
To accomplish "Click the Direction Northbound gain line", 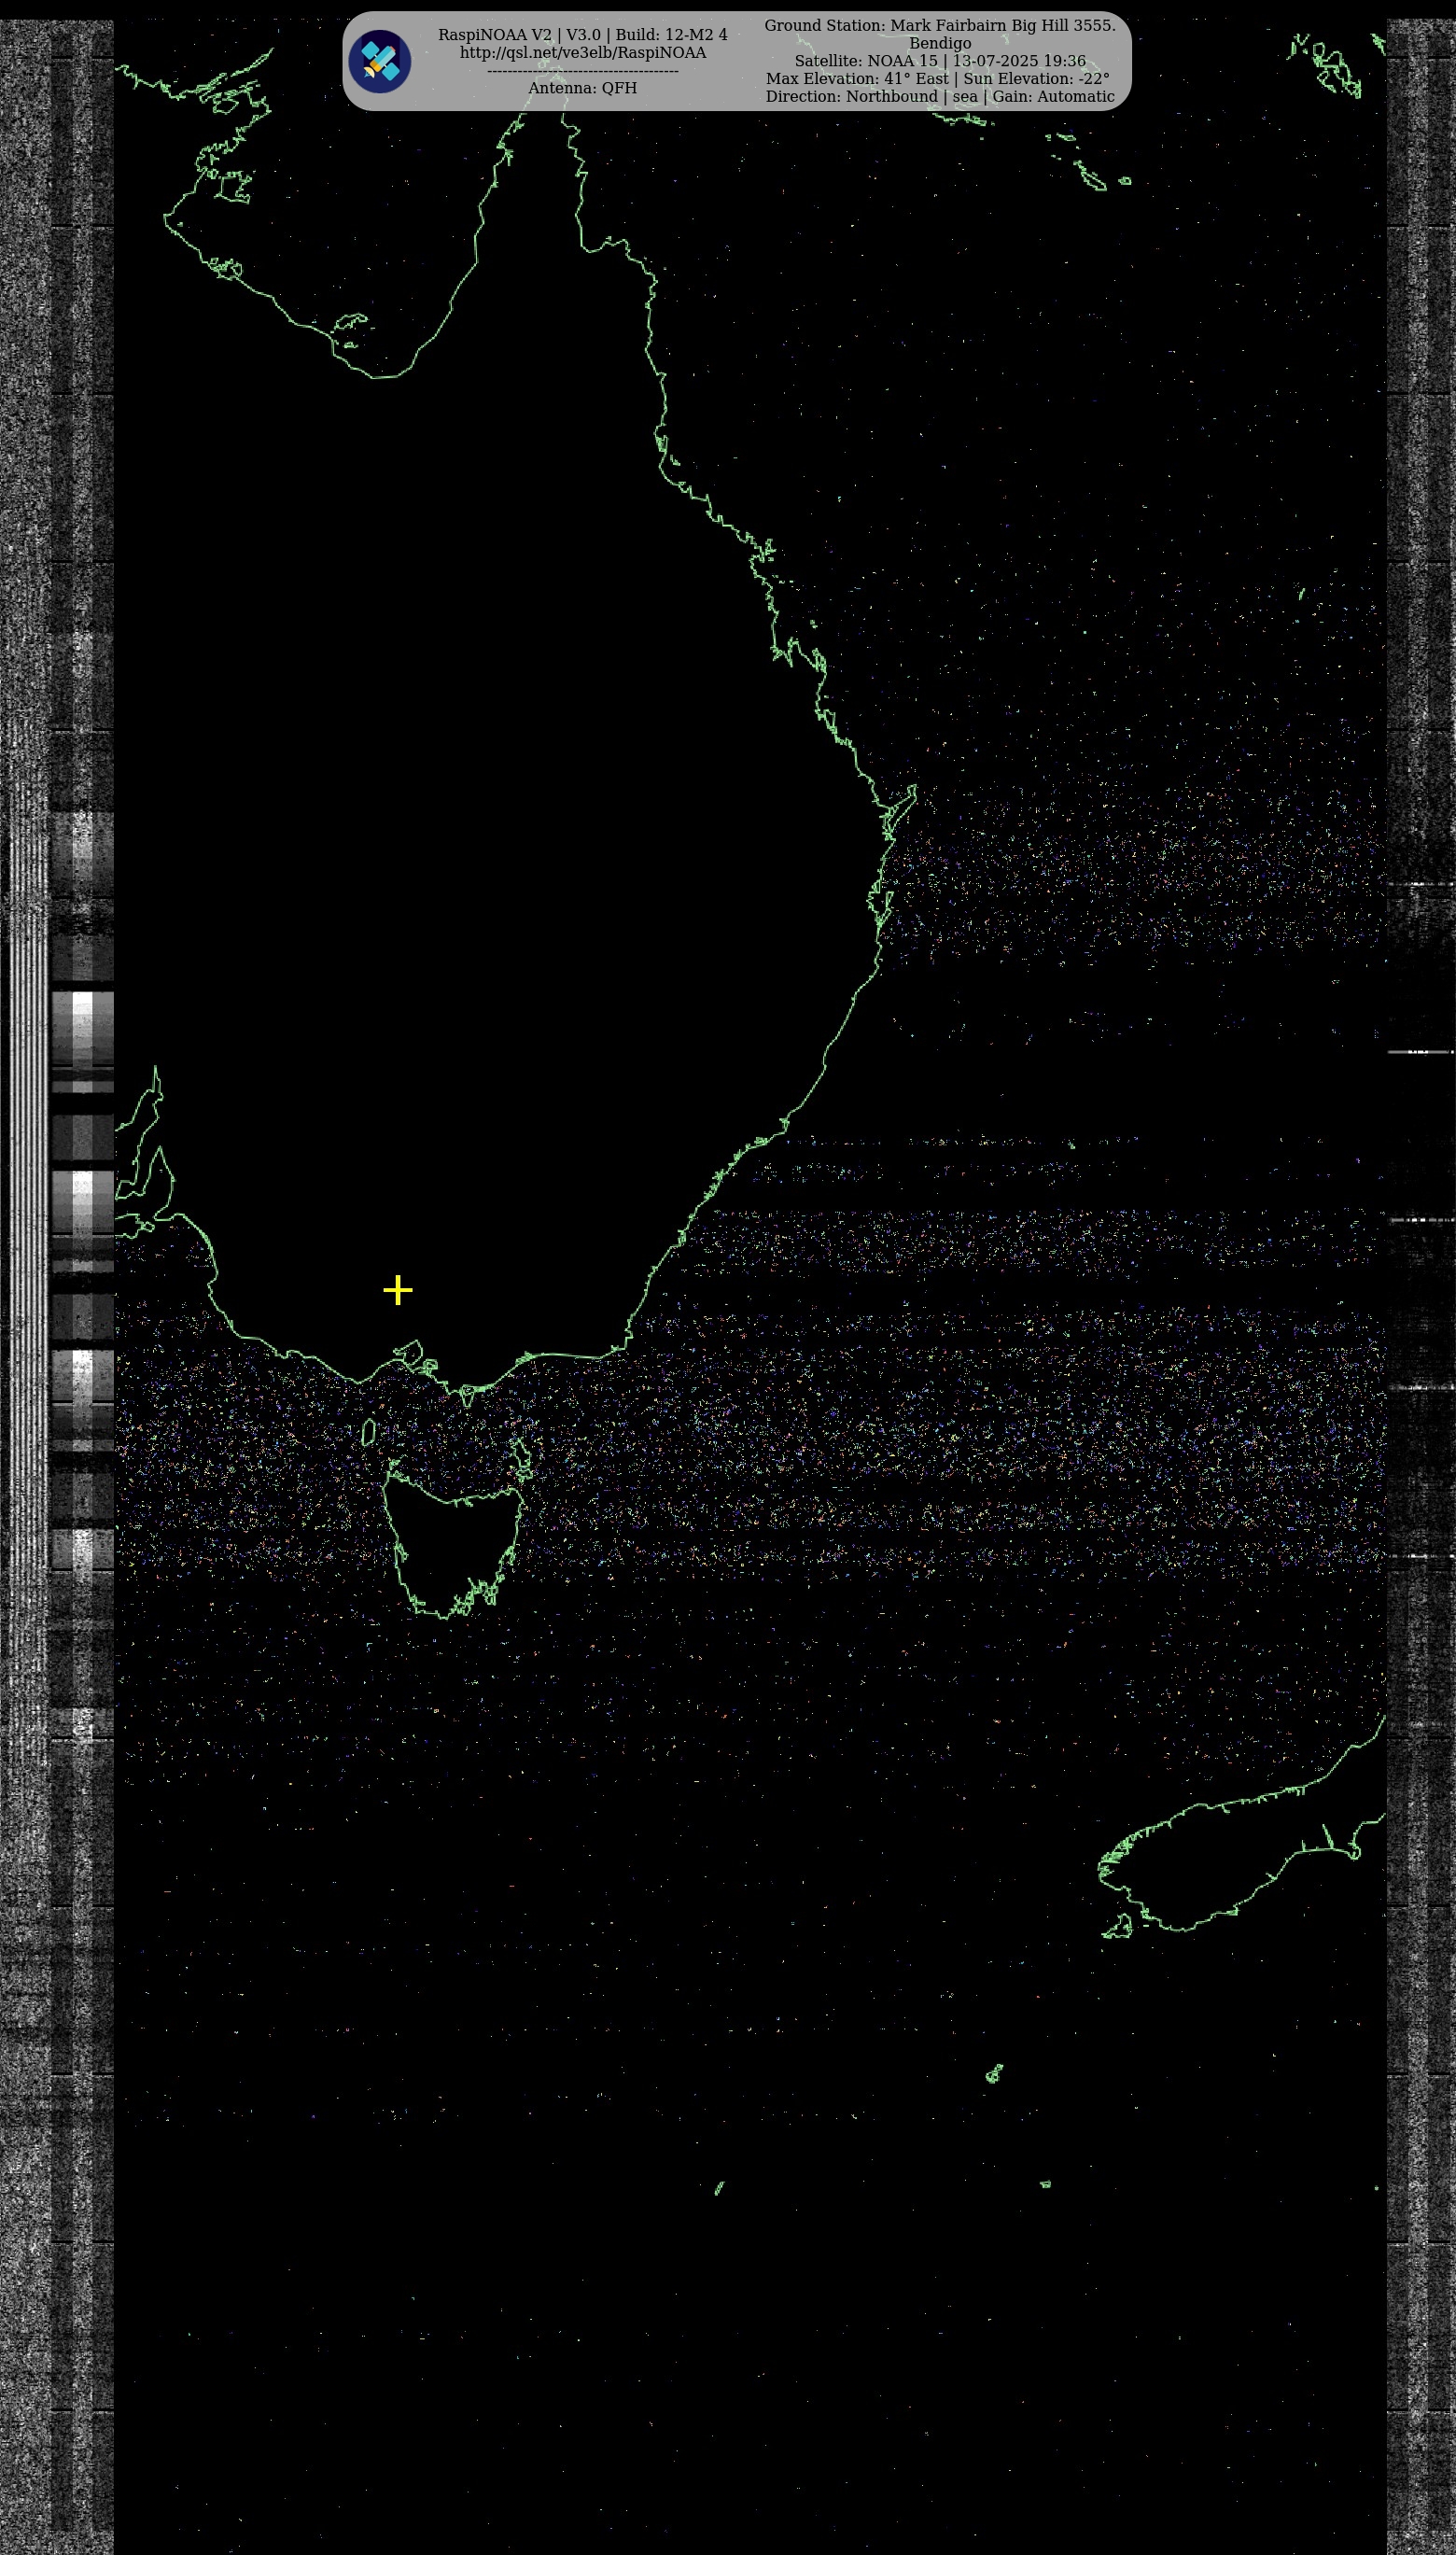I will click(x=939, y=96).
